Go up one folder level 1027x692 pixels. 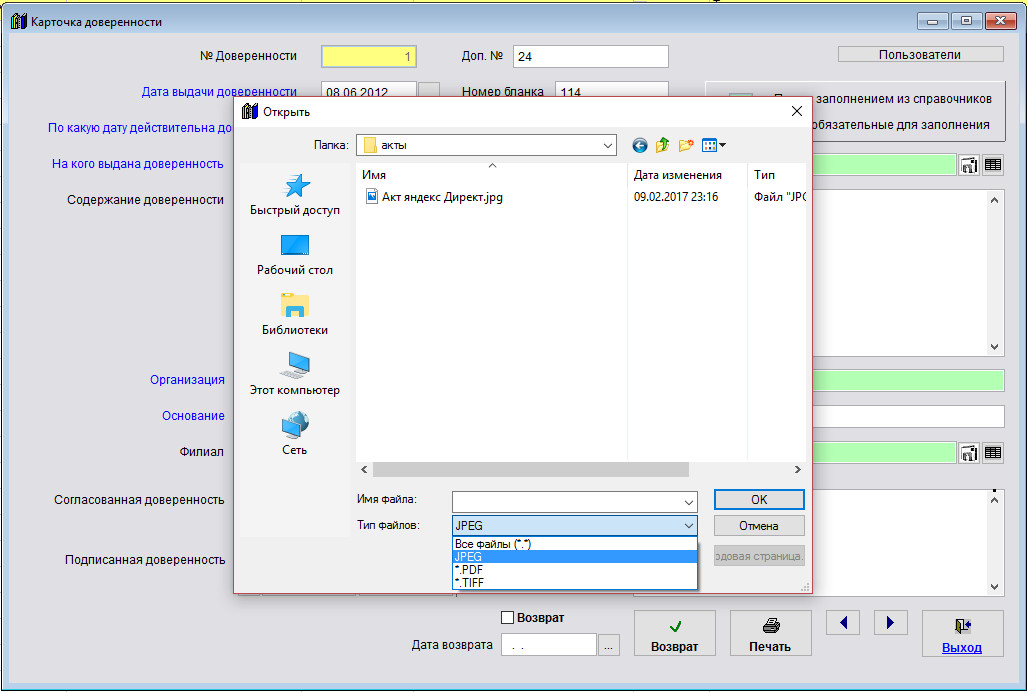click(662, 145)
